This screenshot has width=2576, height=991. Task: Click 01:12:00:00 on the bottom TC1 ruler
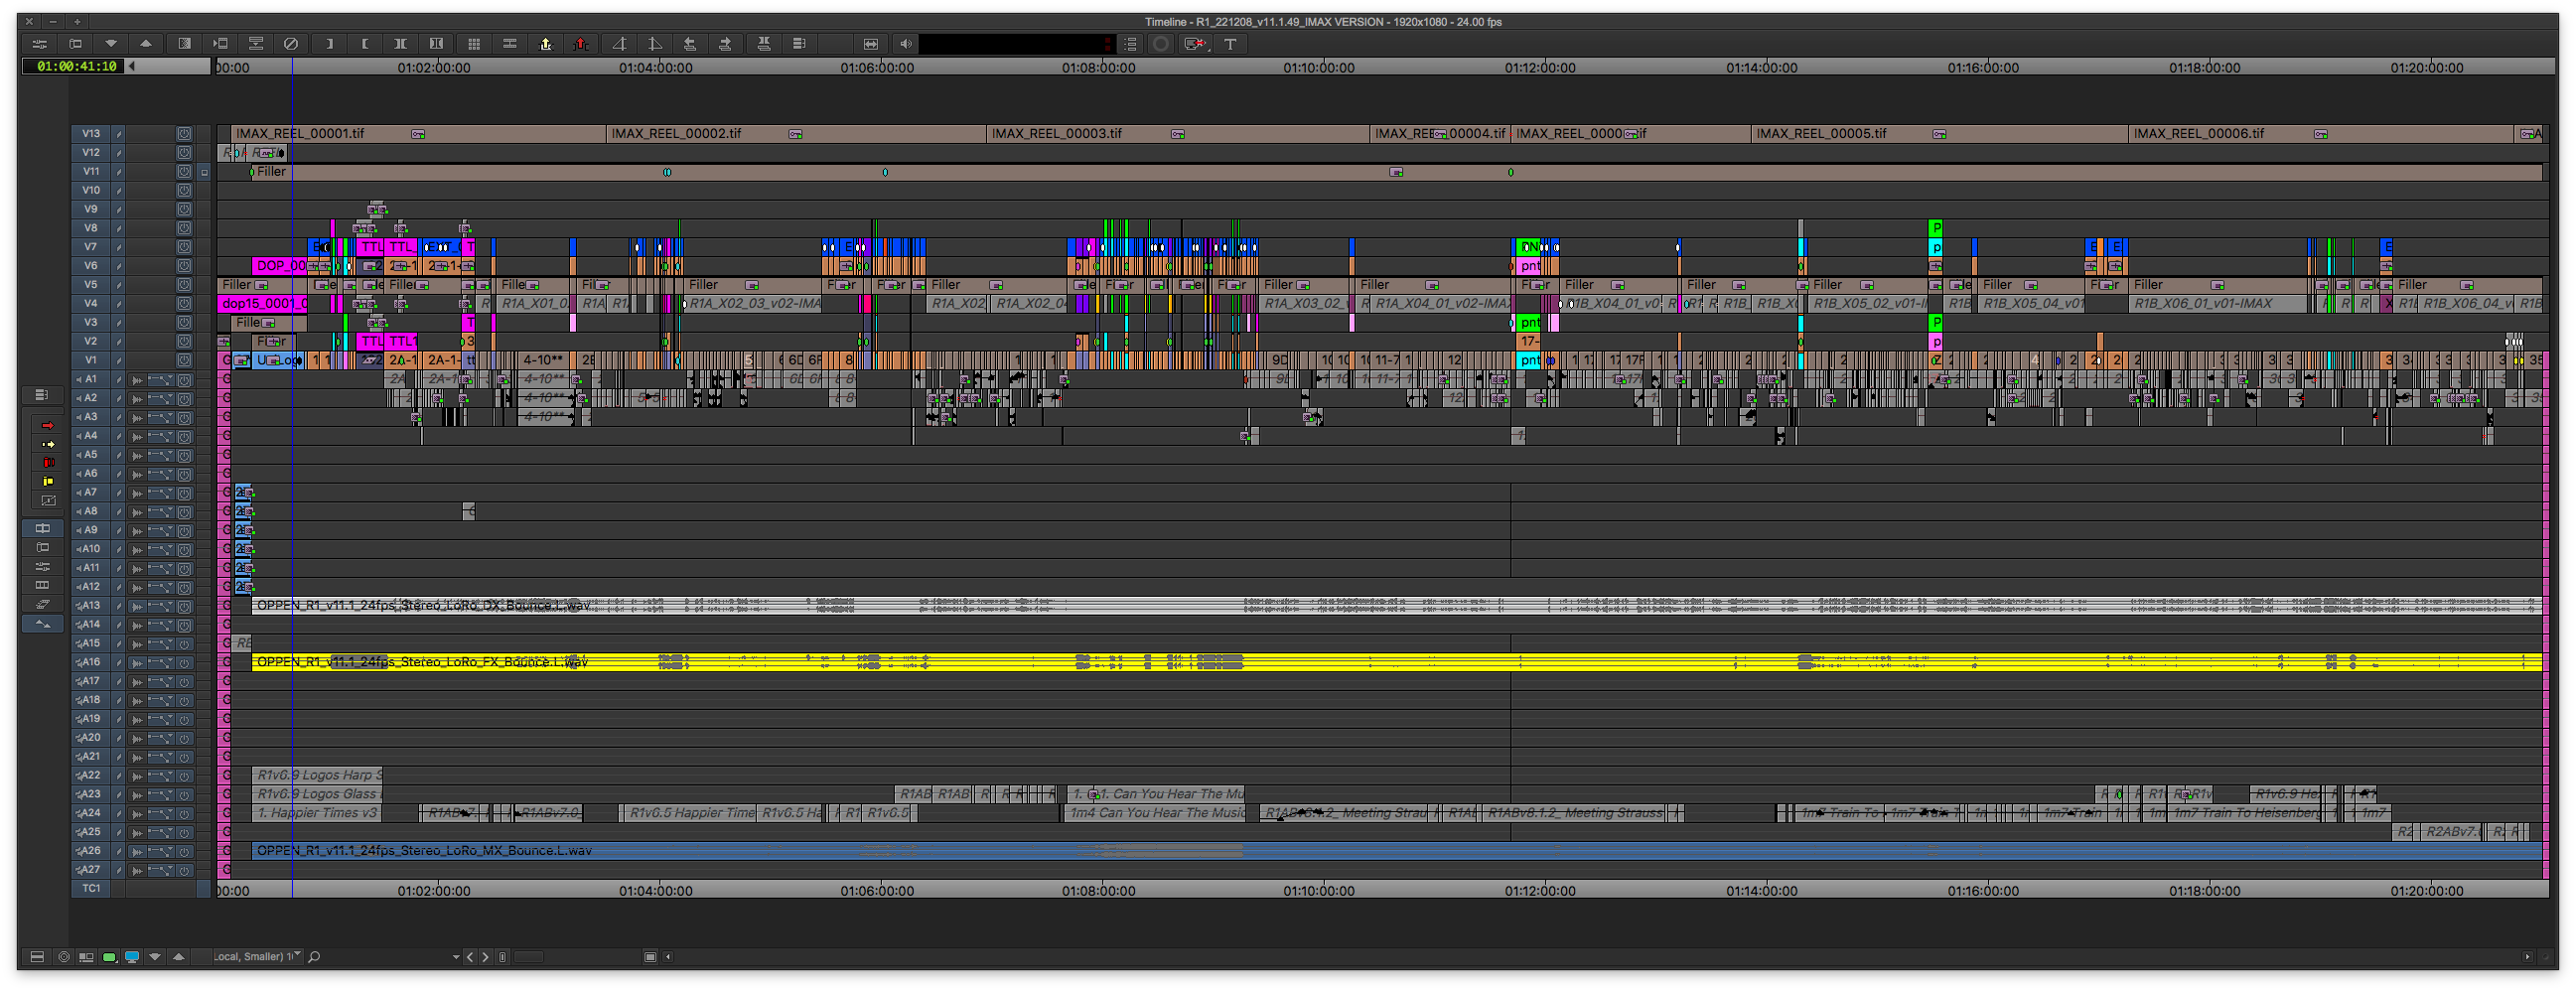(1540, 891)
